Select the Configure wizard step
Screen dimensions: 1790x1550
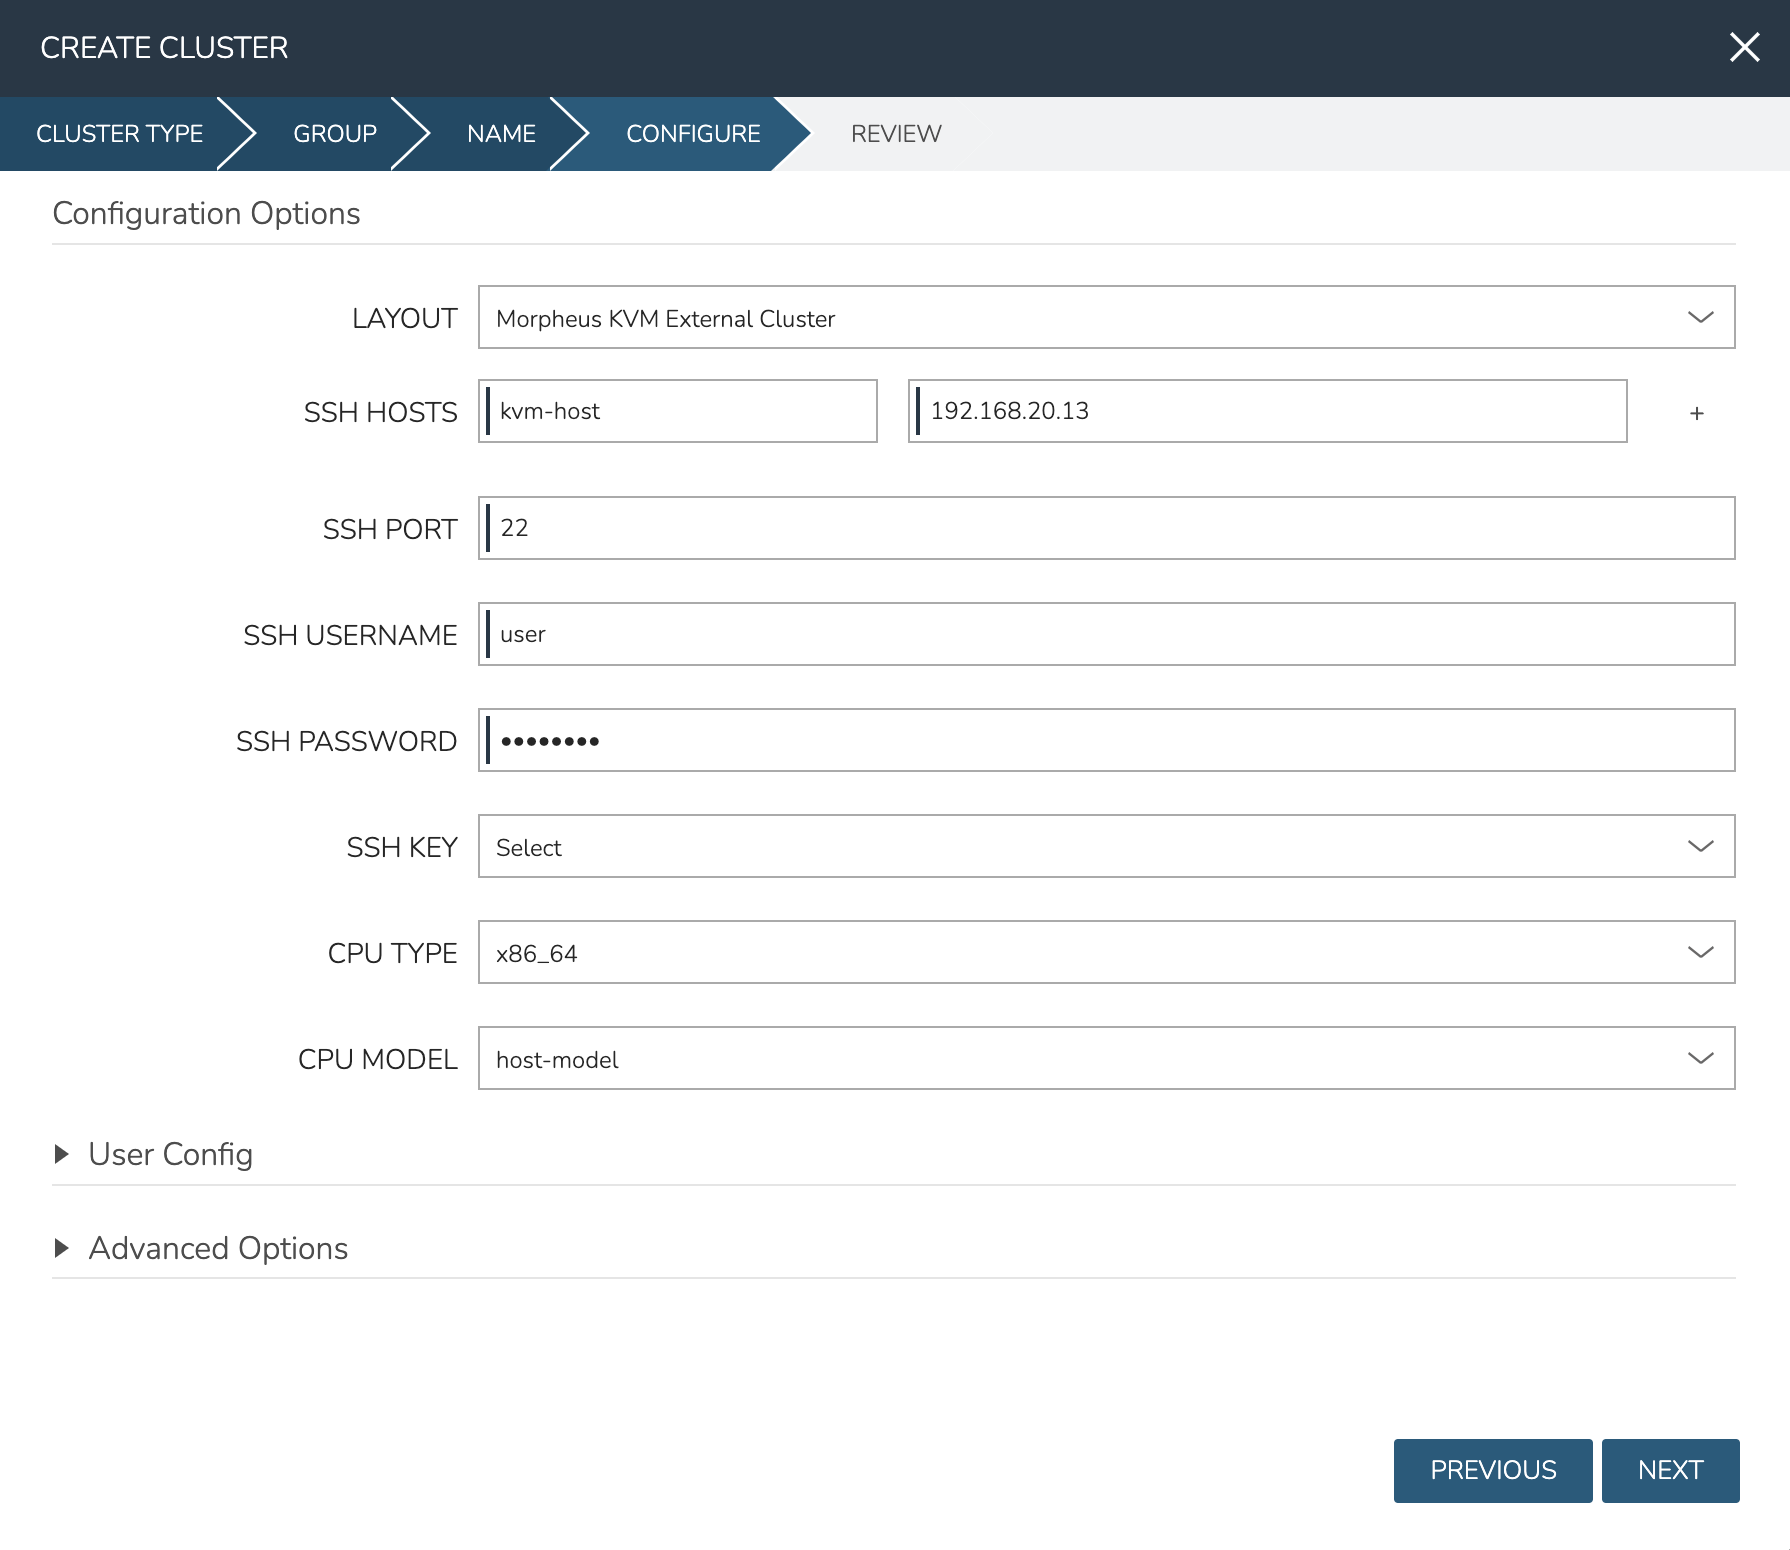[693, 134]
